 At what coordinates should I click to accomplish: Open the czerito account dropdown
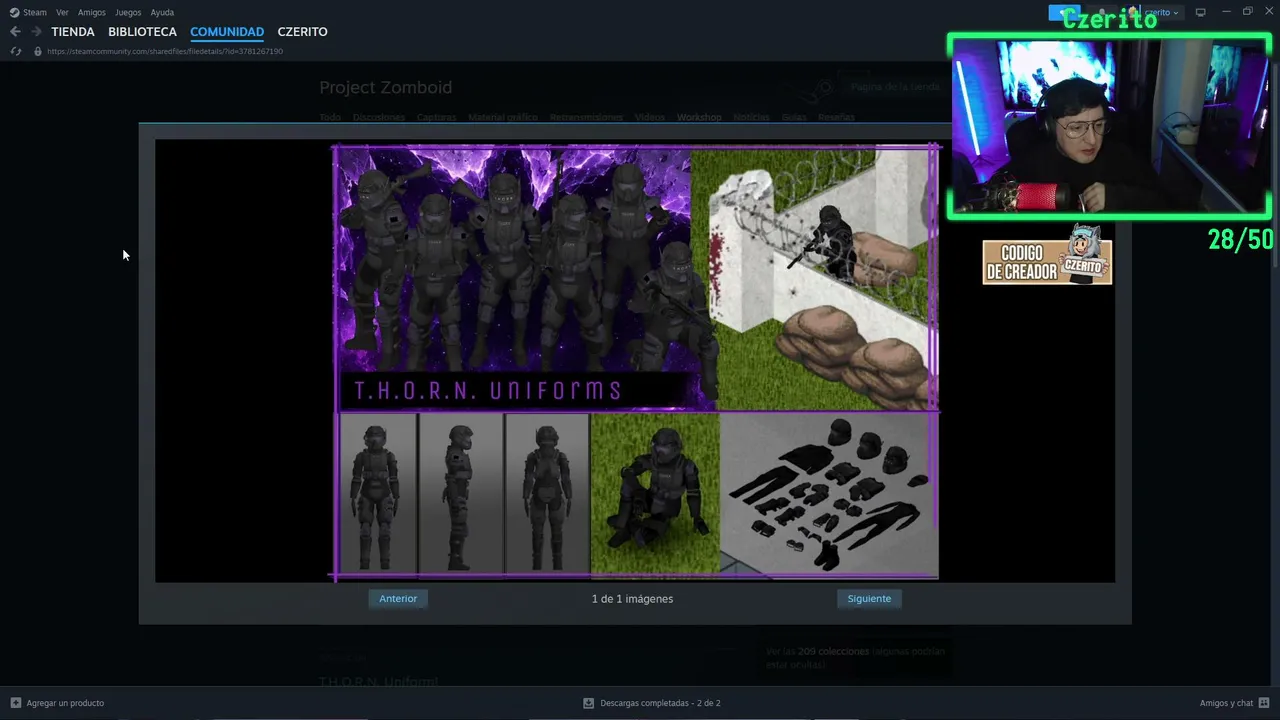(x=1161, y=12)
